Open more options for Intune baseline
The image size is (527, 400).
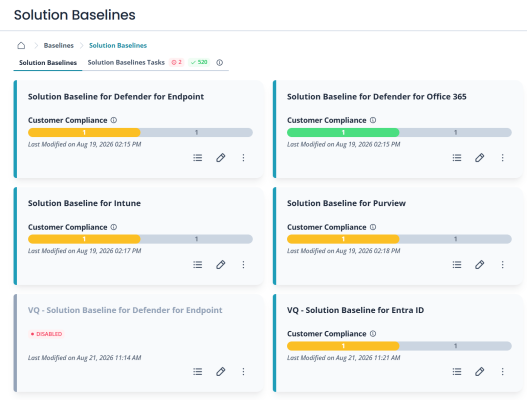(x=243, y=265)
